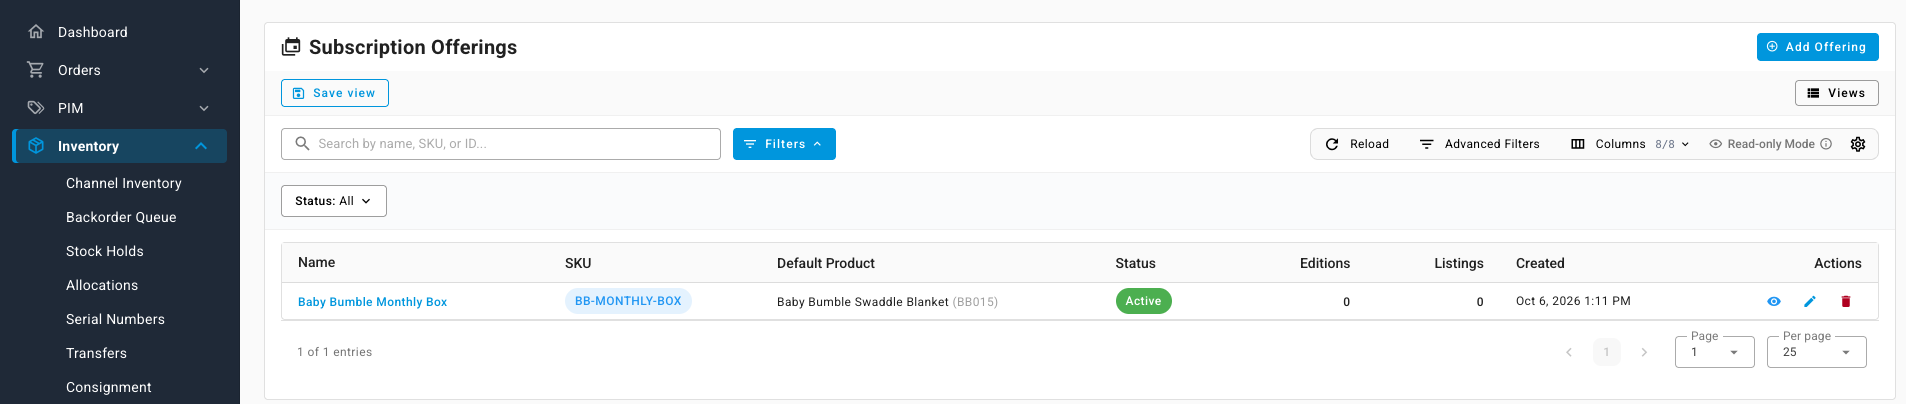The height and width of the screenshot is (404, 1906).
Task: Click the Inventory cube icon
Action: coord(36,146)
